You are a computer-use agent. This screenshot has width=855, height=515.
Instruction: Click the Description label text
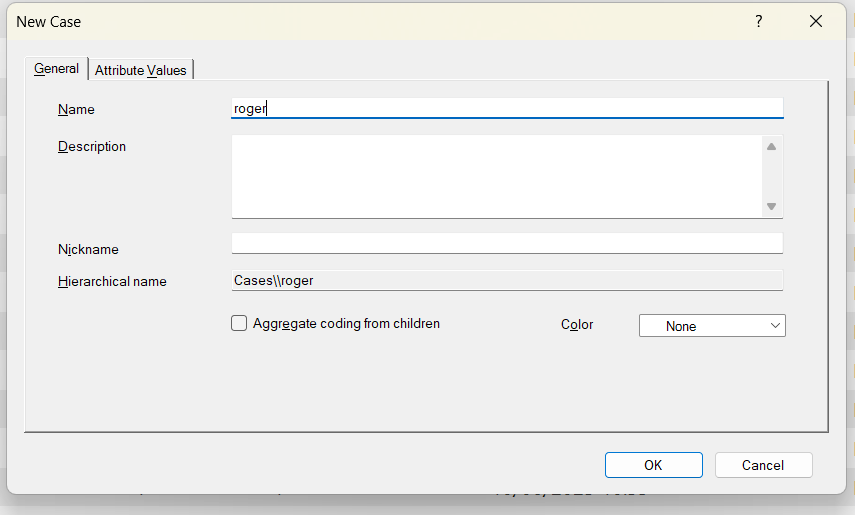[x=92, y=147]
